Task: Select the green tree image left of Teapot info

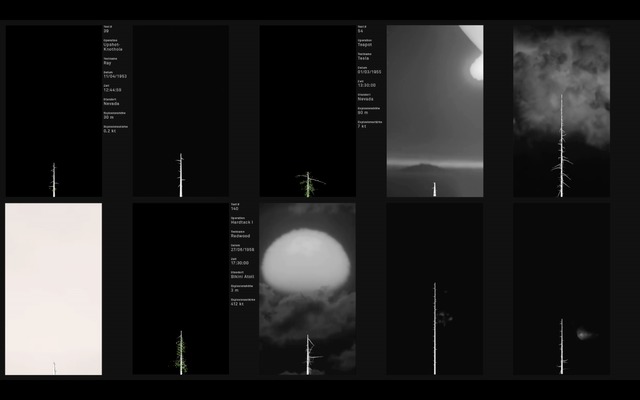Action: [307, 110]
